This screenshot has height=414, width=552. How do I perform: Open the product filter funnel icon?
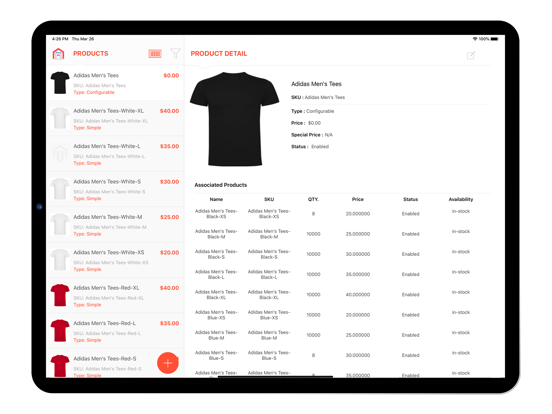tap(175, 54)
